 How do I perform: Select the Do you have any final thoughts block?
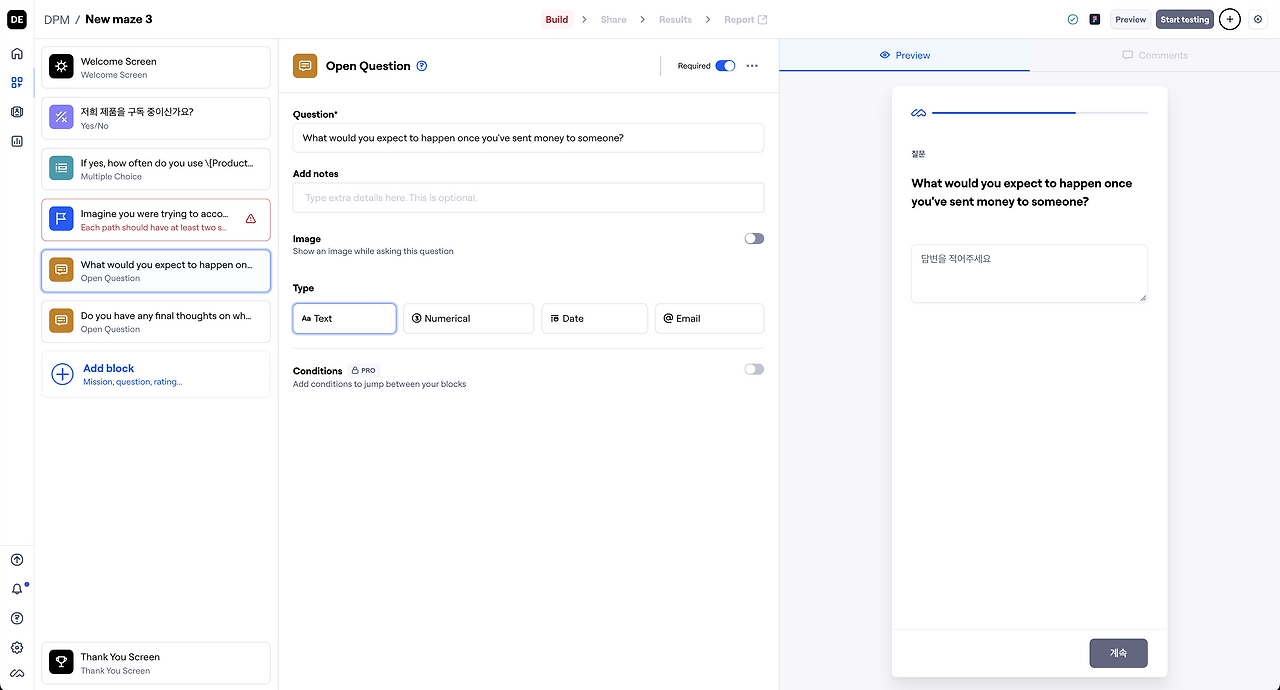(x=156, y=322)
